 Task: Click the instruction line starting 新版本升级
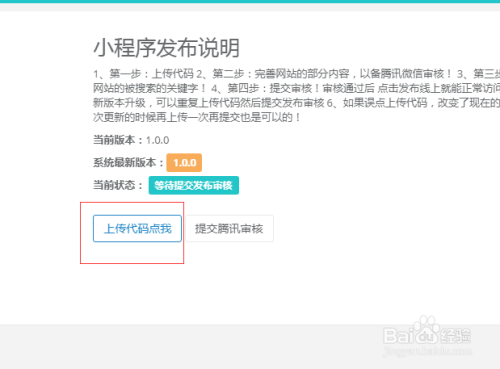tap(296, 103)
